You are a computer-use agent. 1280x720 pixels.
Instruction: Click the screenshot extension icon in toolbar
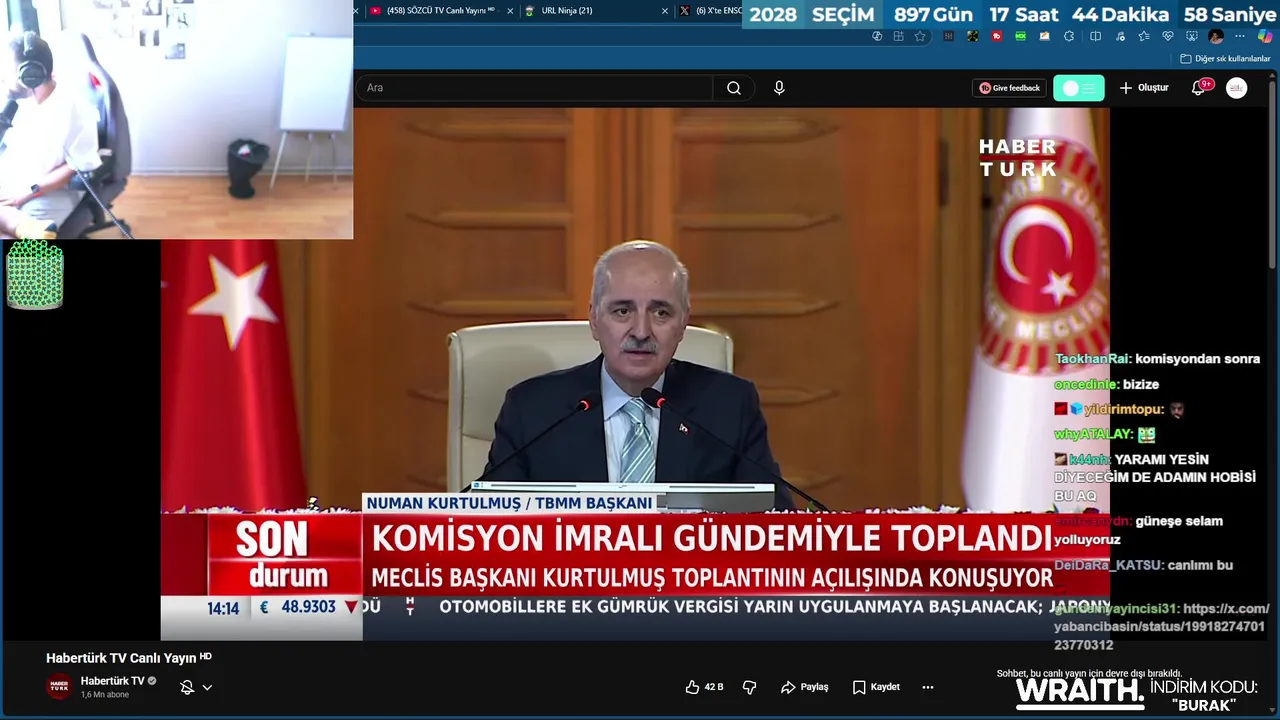(1192, 36)
